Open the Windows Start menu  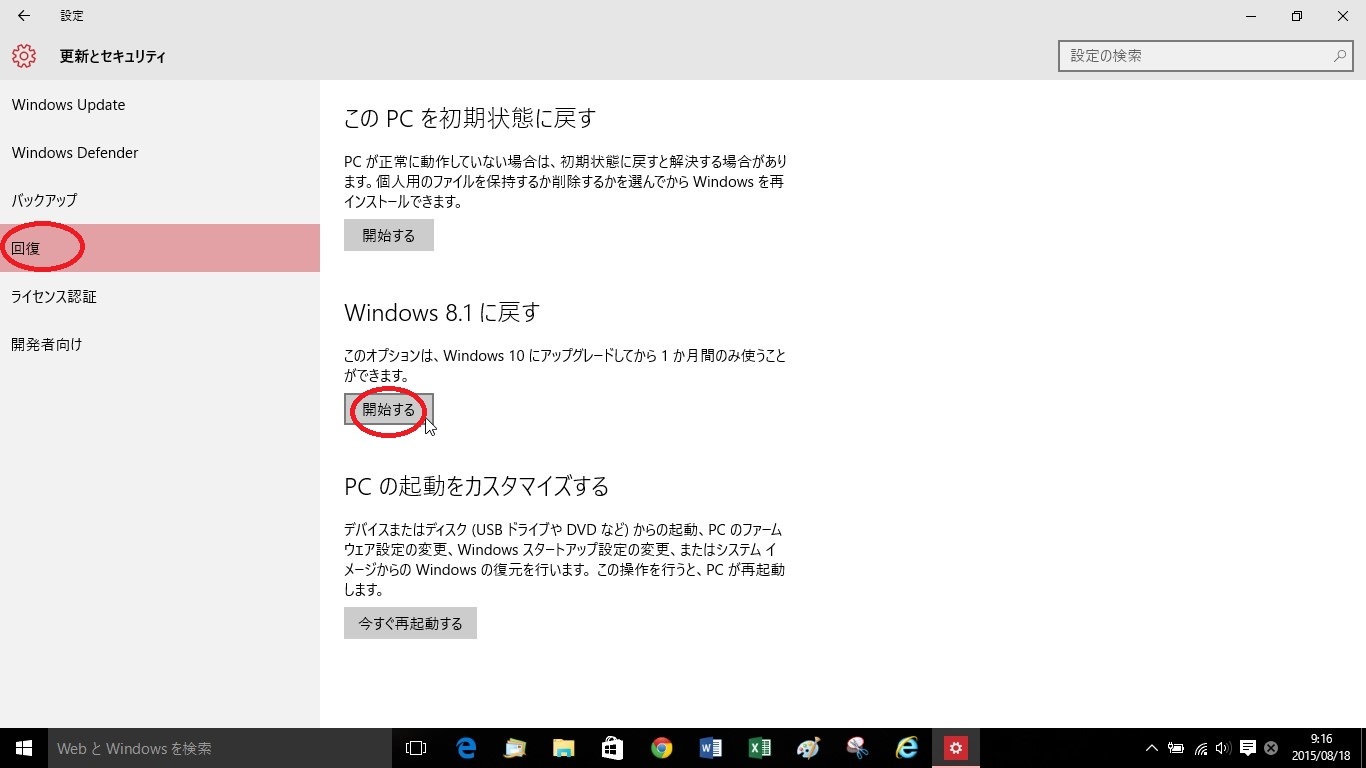pos(24,748)
